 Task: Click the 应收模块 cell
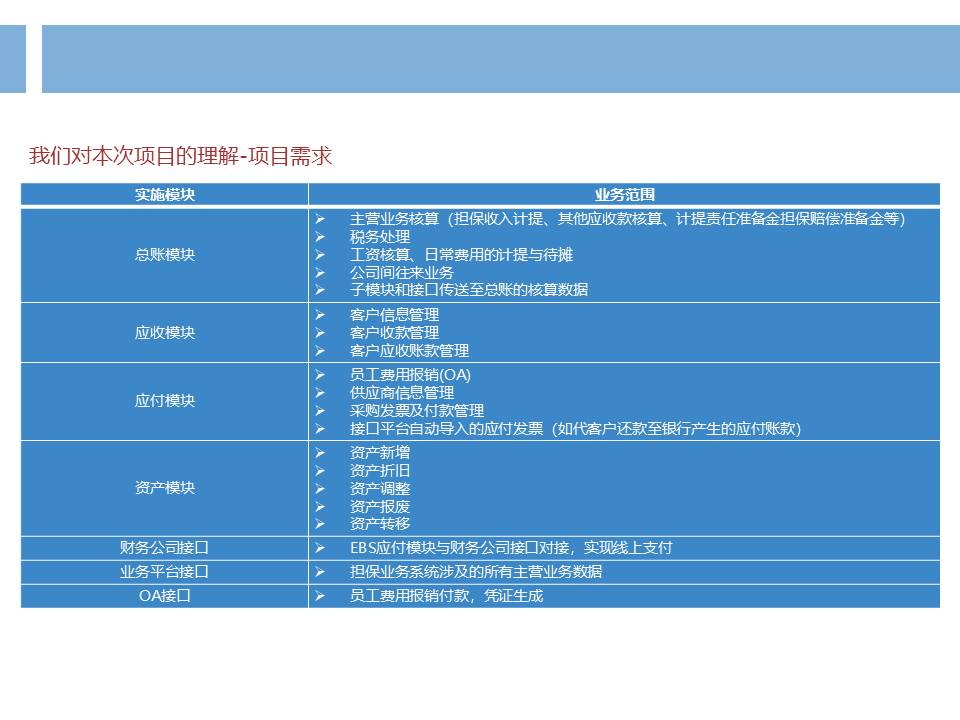[165, 332]
